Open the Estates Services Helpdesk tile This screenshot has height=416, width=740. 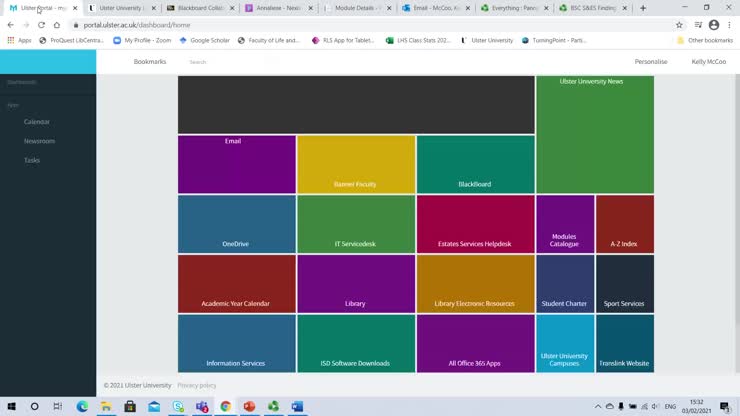[476, 224]
